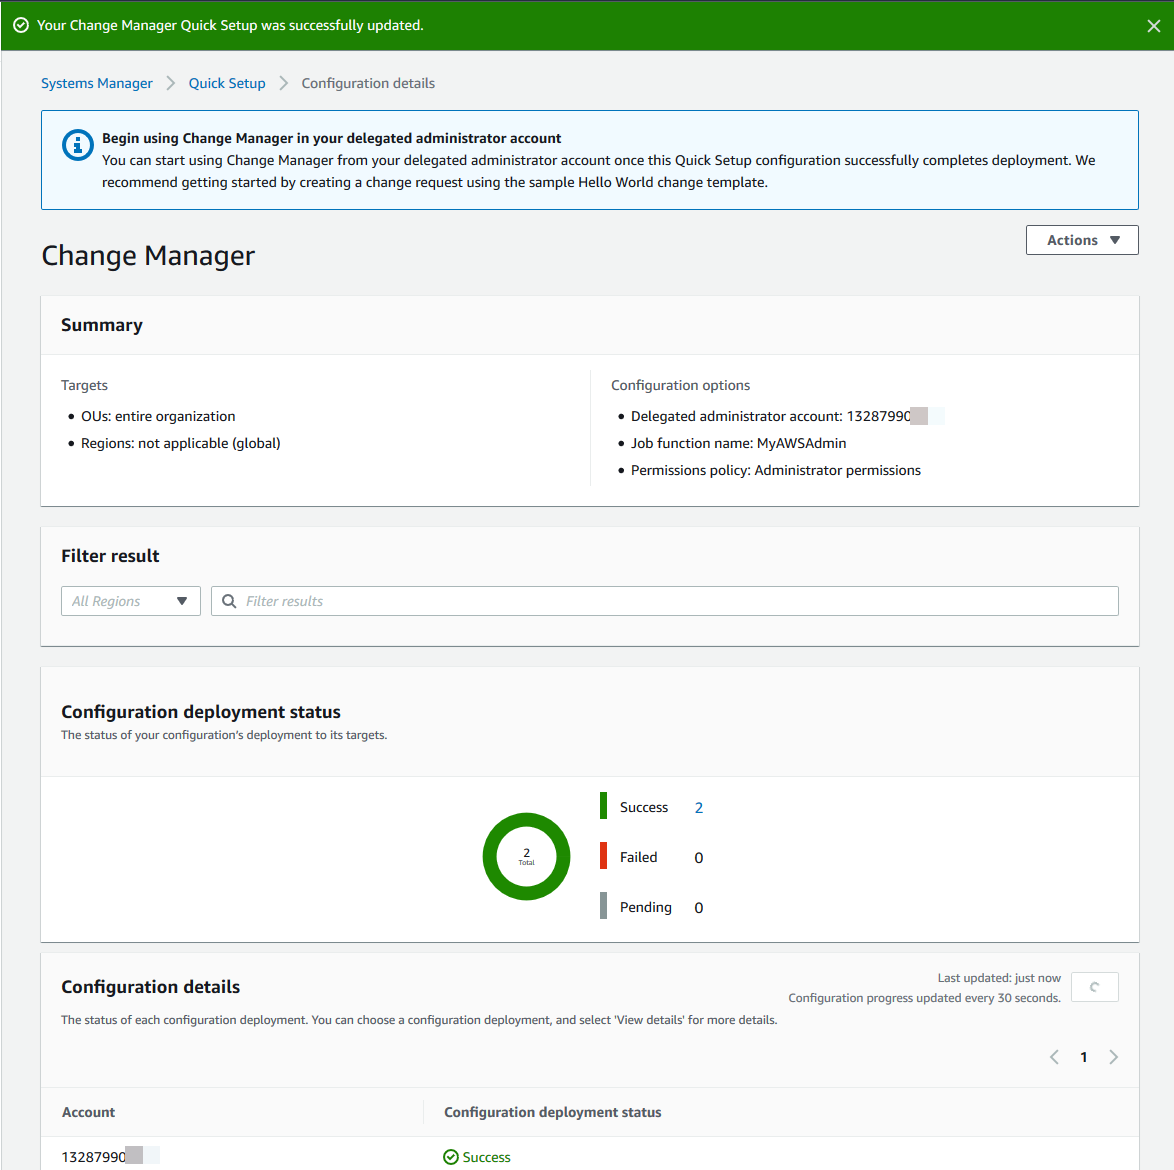Click the Account column header

click(x=88, y=1112)
